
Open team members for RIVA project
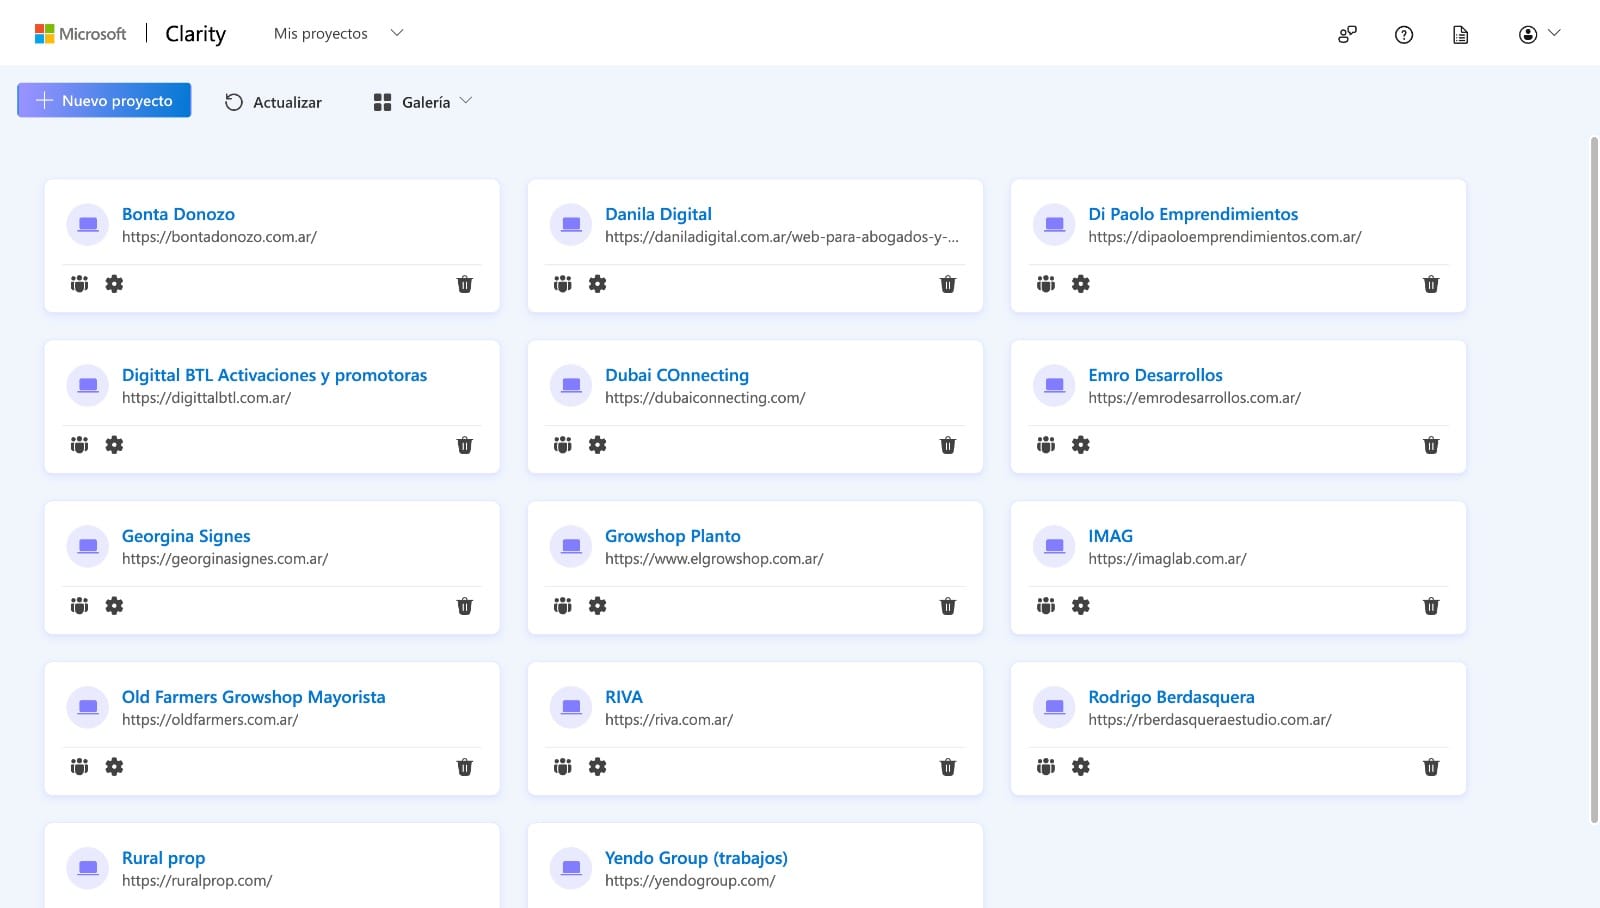click(x=562, y=766)
